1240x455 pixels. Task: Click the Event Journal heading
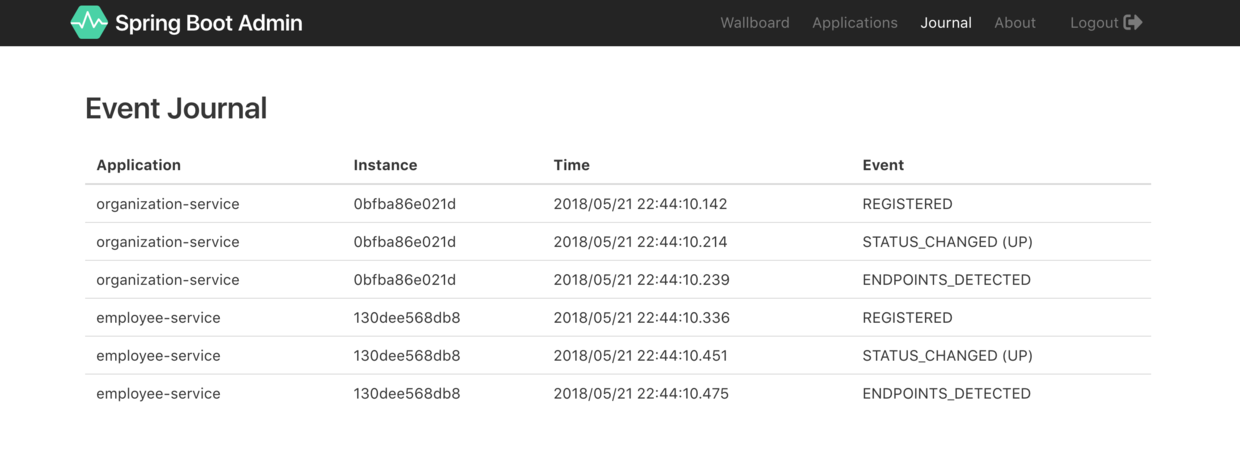176,108
